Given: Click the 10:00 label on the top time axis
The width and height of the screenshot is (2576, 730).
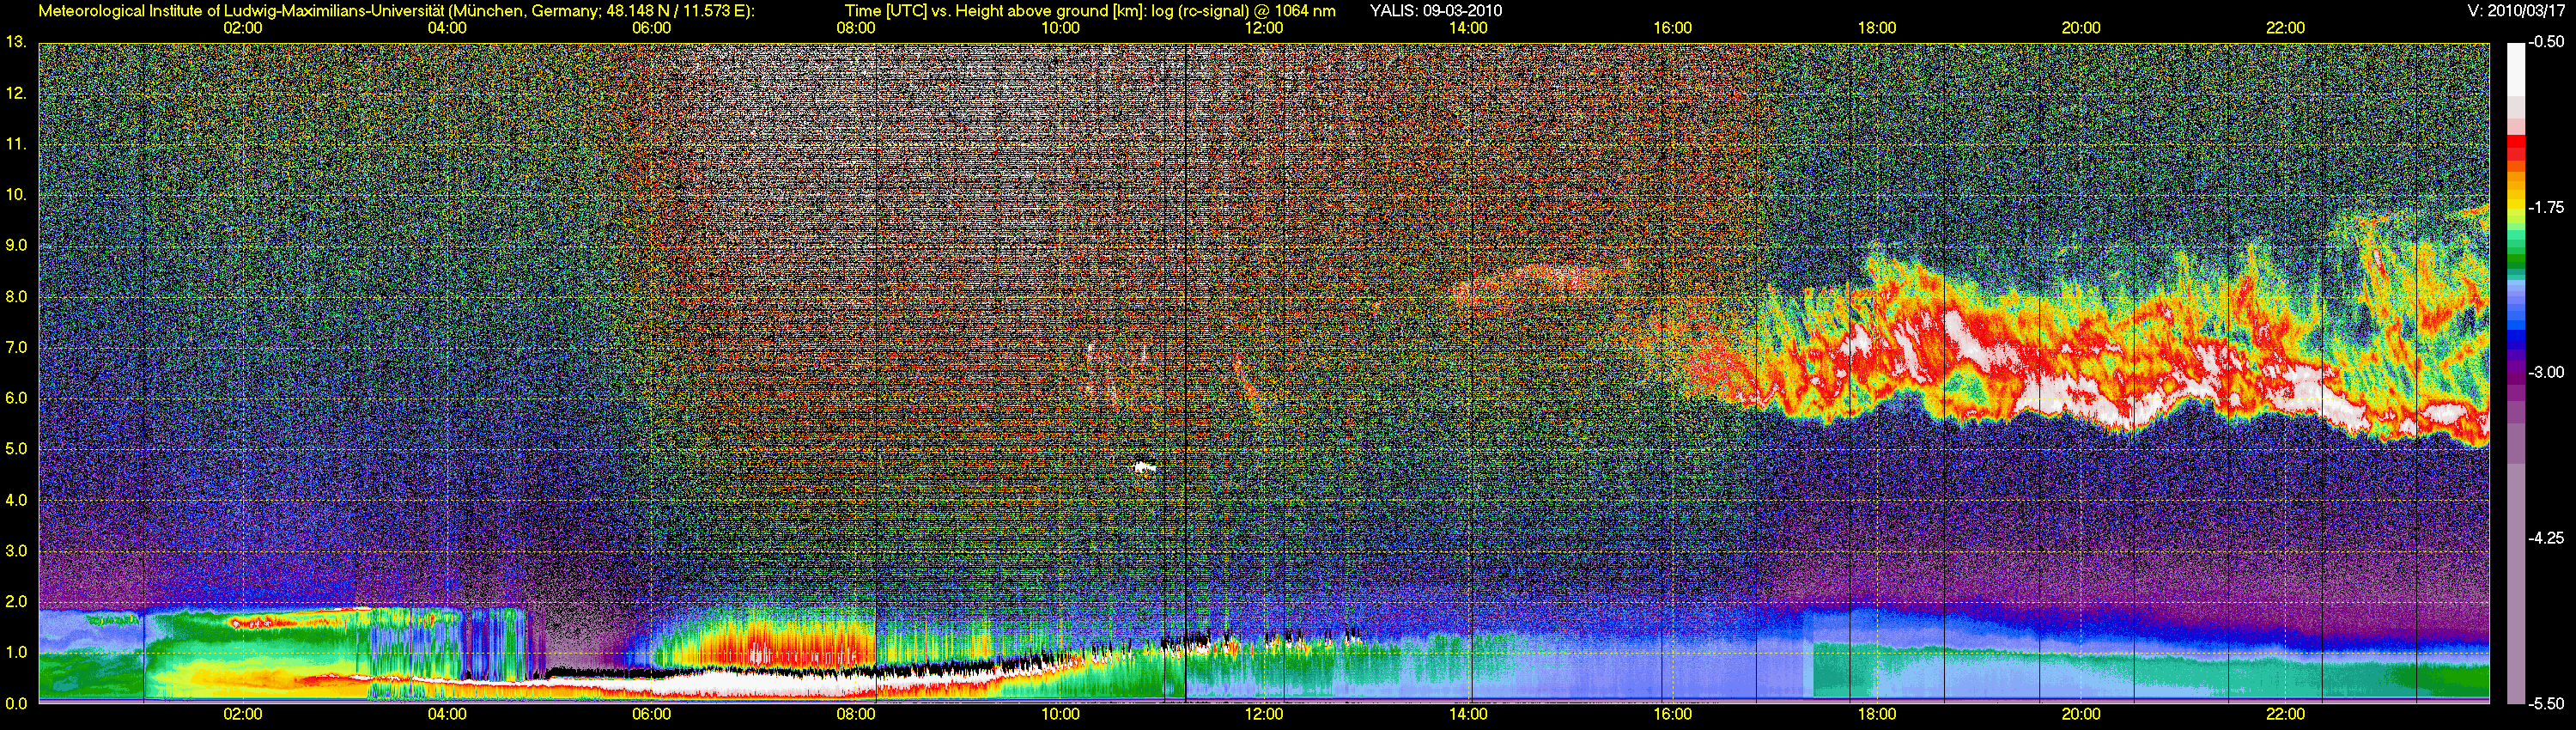Looking at the screenshot, I should pyautogui.click(x=1060, y=28).
